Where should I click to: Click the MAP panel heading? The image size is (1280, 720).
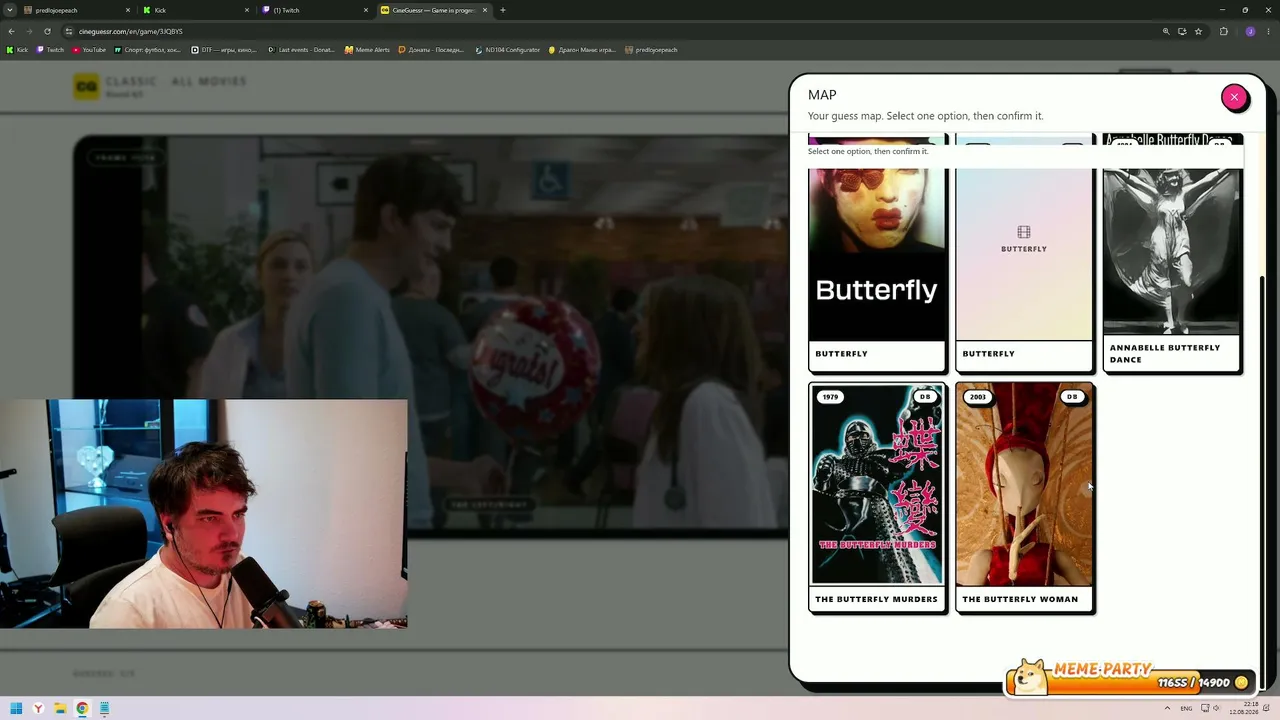pos(822,95)
